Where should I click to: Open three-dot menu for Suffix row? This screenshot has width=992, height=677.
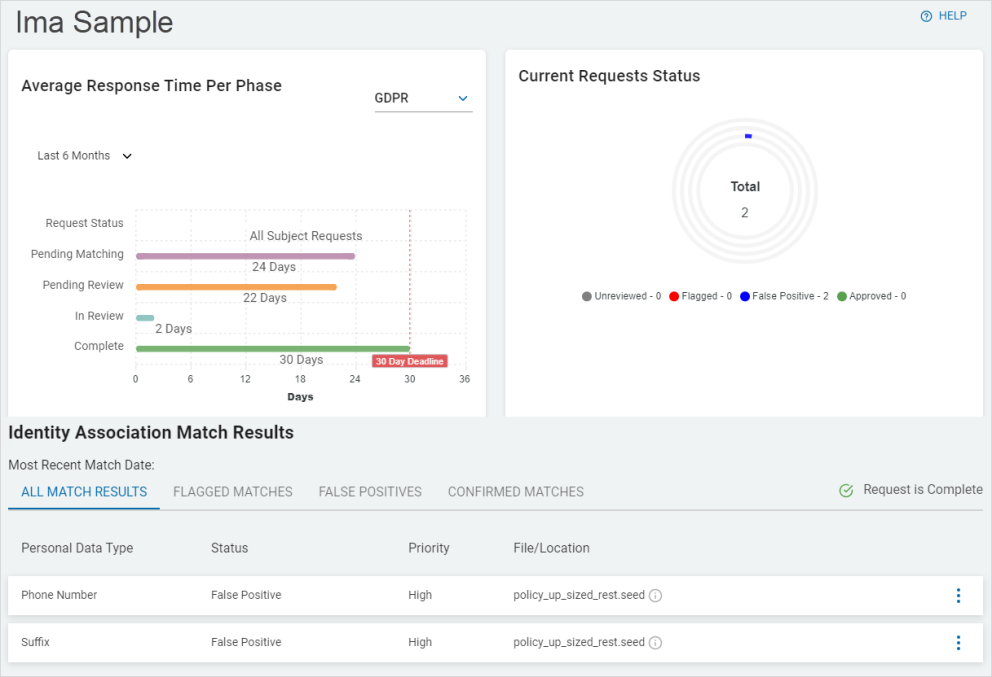[958, 643]
